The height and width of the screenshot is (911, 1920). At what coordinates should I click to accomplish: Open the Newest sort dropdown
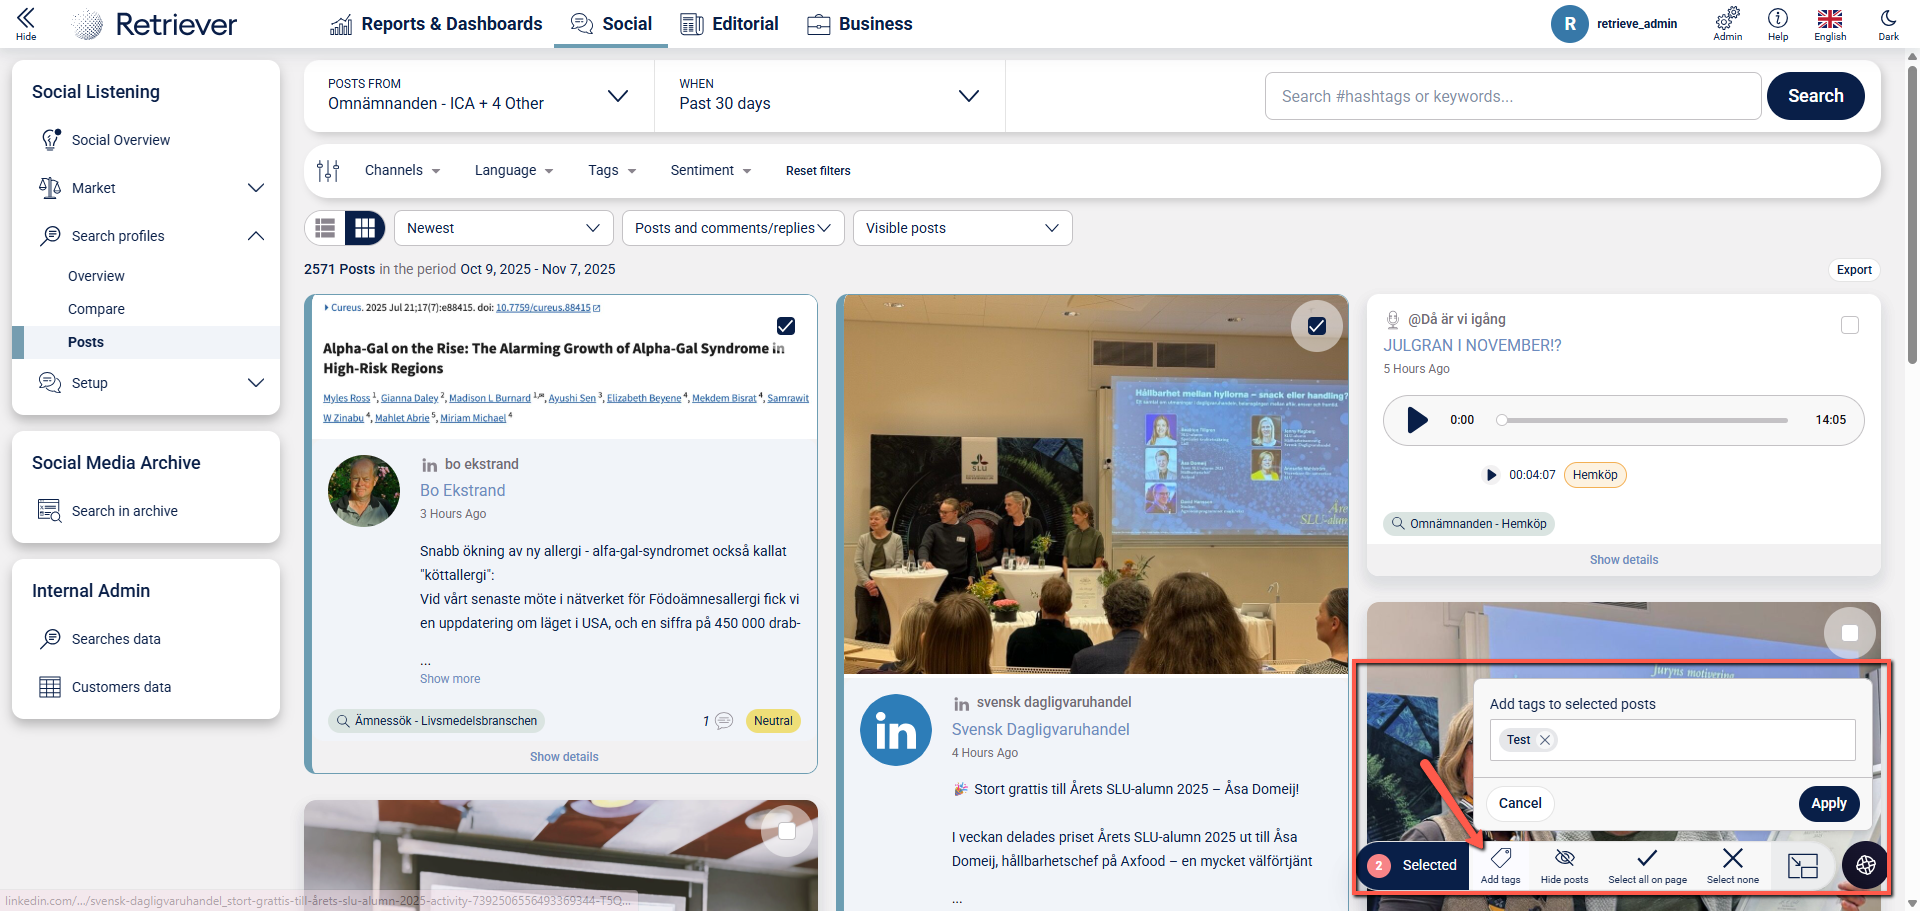pyautogui.click(x=504, y=228)
